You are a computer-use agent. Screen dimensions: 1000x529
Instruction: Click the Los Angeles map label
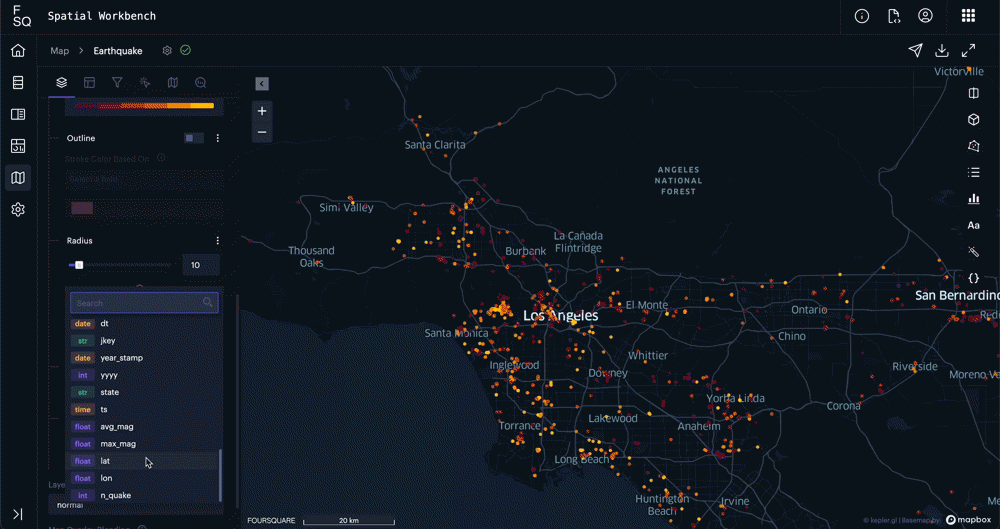(x=561, y=315)
